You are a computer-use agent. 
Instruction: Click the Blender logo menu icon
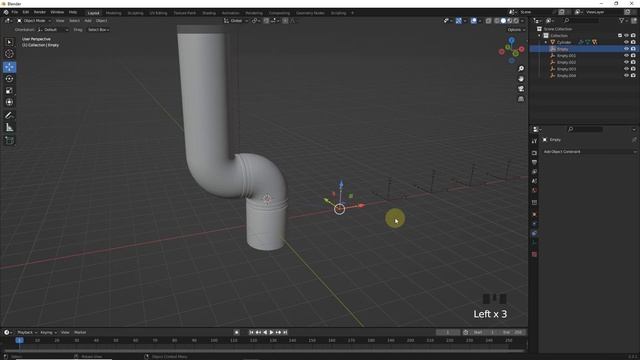click(6, 12)
